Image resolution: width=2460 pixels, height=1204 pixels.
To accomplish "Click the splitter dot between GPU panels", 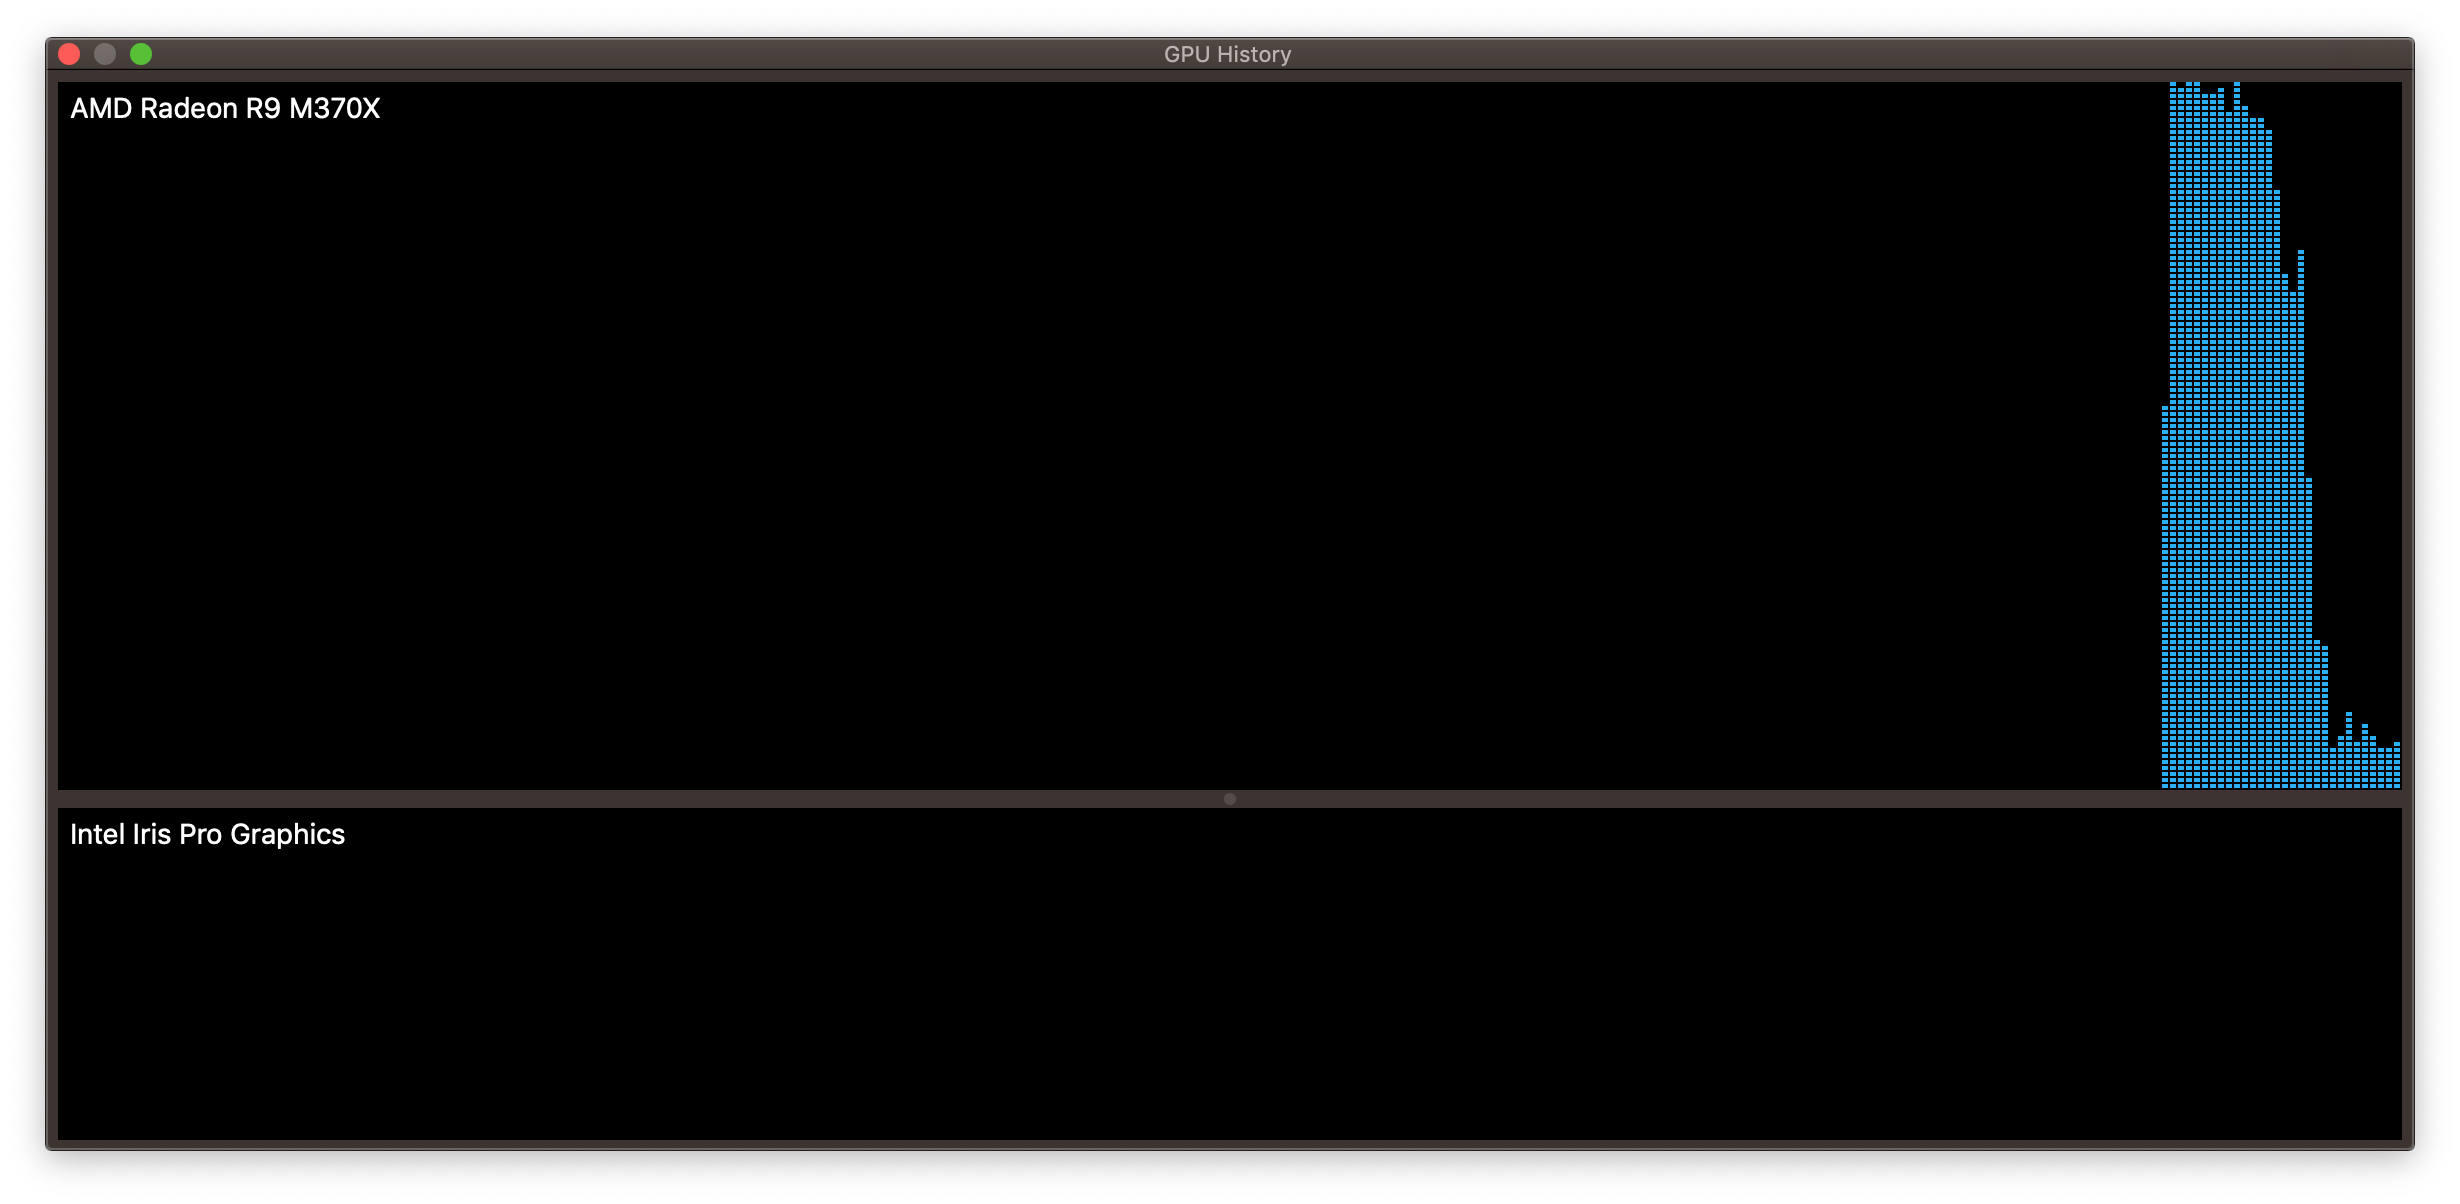I will tap(1229, 799).
